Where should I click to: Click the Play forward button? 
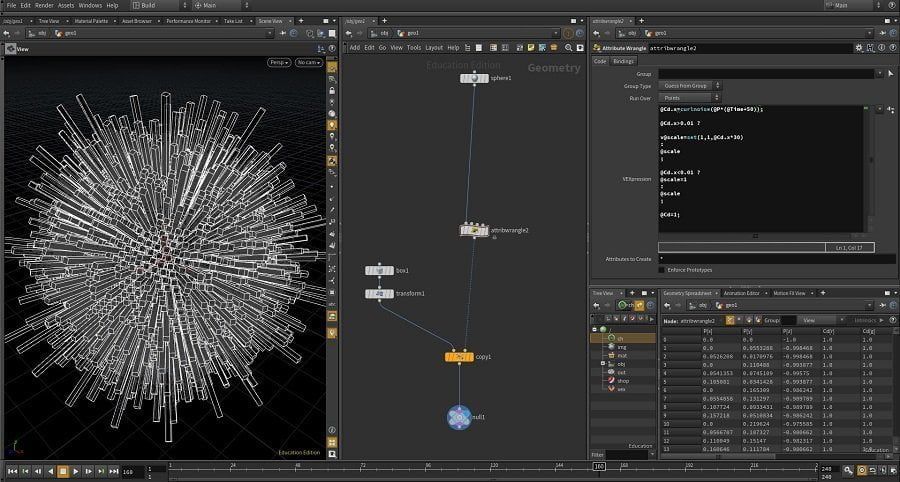76,471
